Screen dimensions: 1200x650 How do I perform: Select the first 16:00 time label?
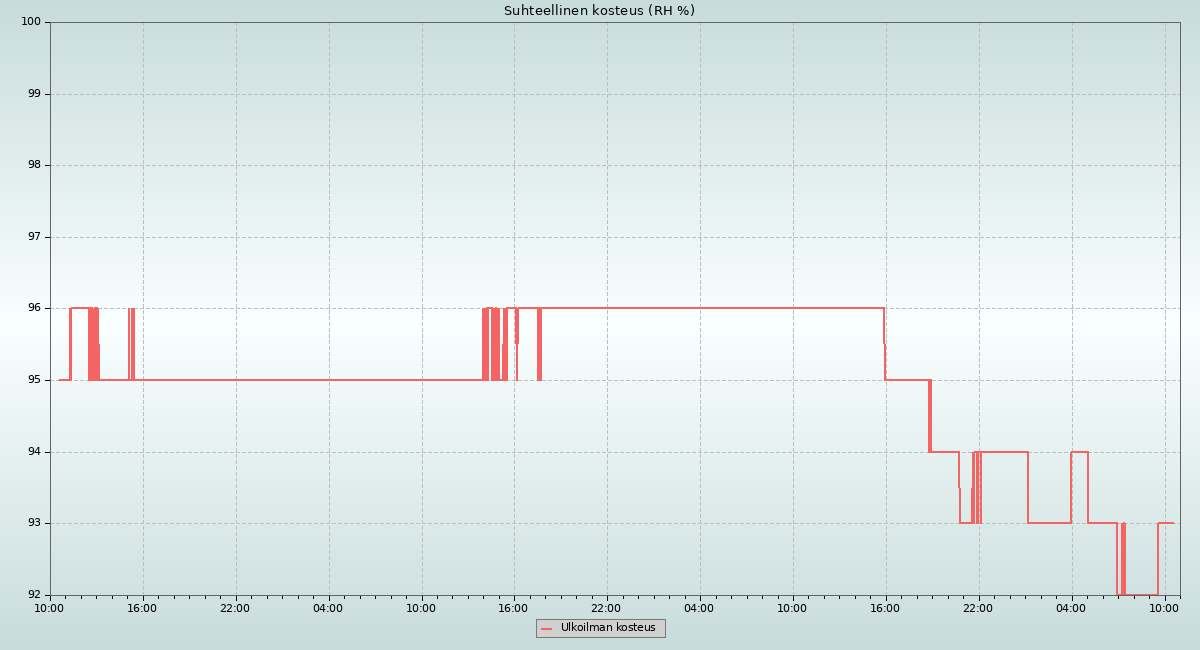click(142, 608)
